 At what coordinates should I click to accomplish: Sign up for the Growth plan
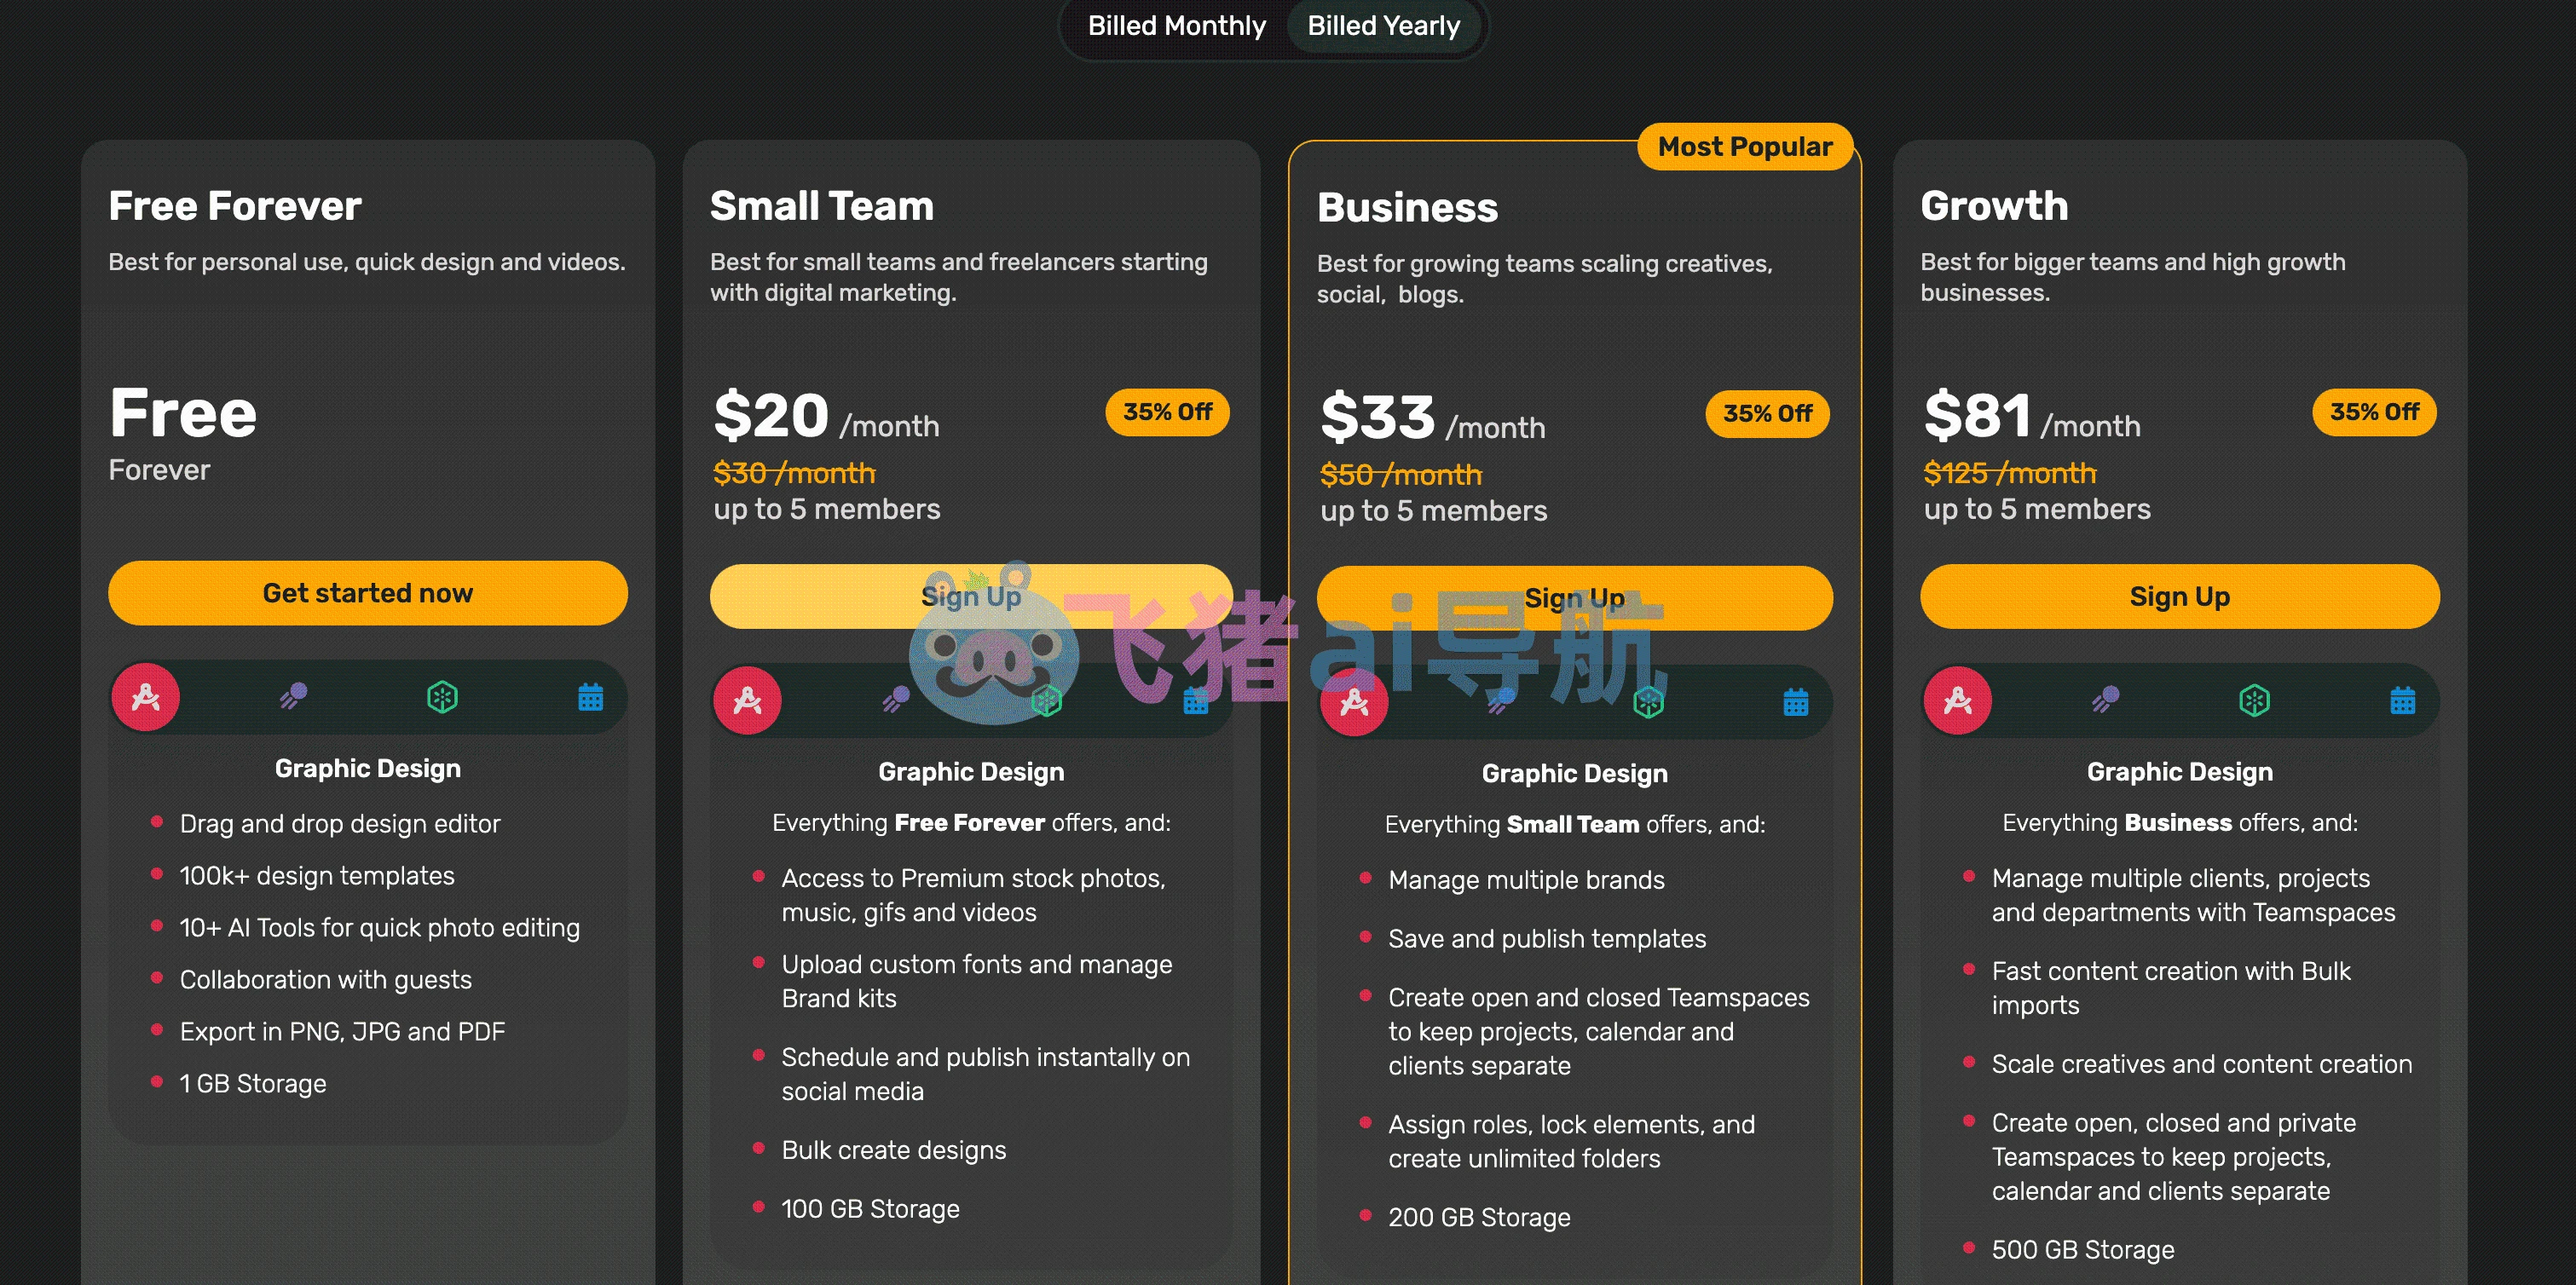tap(2180, 596)
